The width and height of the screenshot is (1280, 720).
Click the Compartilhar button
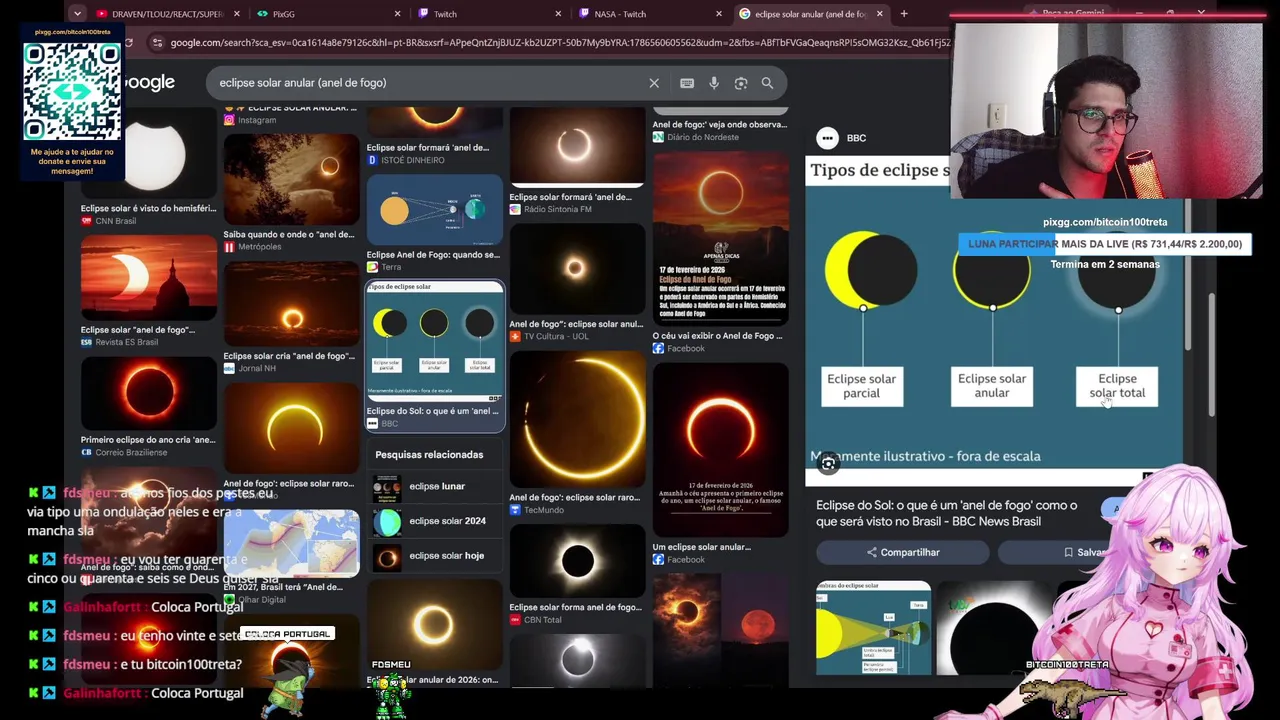(x=903, y=552)
